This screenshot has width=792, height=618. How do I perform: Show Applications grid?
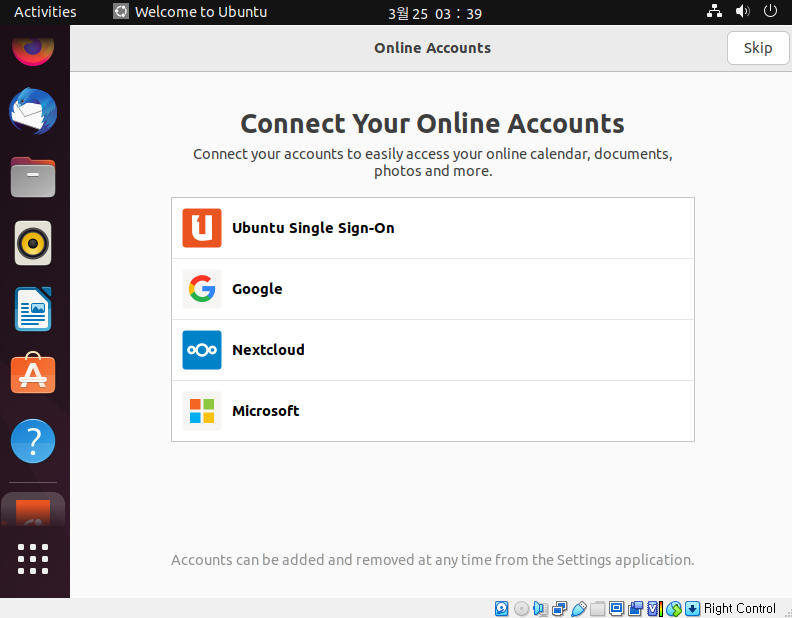pyautogui.click(x=33, y=559)
